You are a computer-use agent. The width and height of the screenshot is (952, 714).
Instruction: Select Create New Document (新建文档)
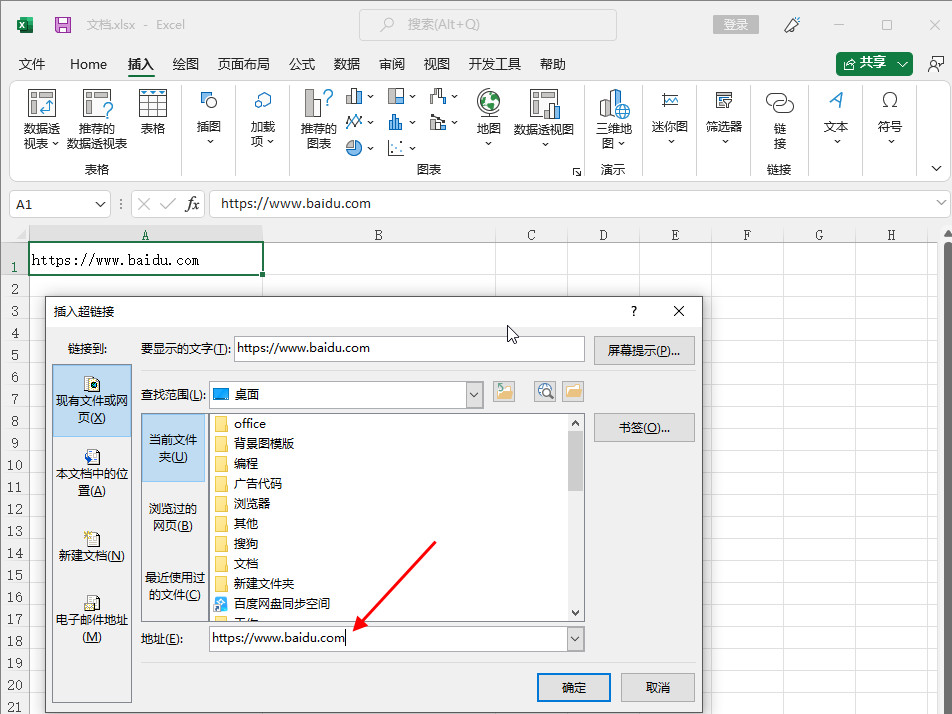click(92, 546)
